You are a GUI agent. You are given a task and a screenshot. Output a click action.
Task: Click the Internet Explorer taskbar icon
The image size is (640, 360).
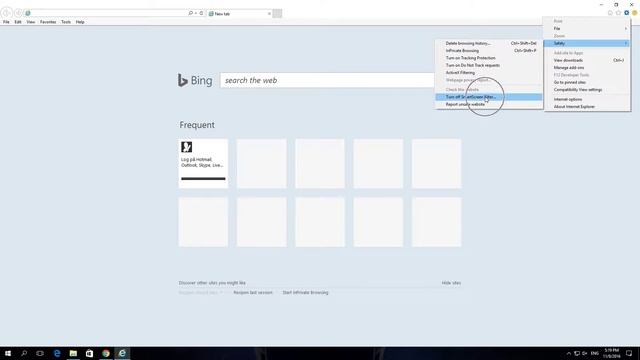coord(122,353)
